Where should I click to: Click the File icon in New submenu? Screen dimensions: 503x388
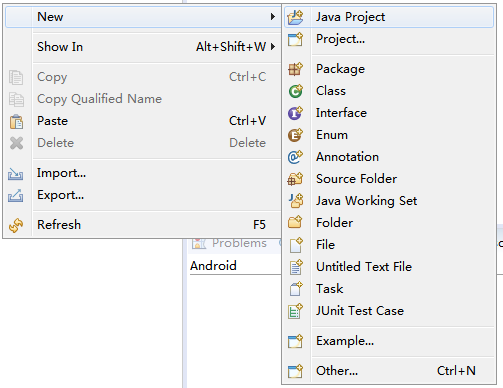[x=295, y=245]
